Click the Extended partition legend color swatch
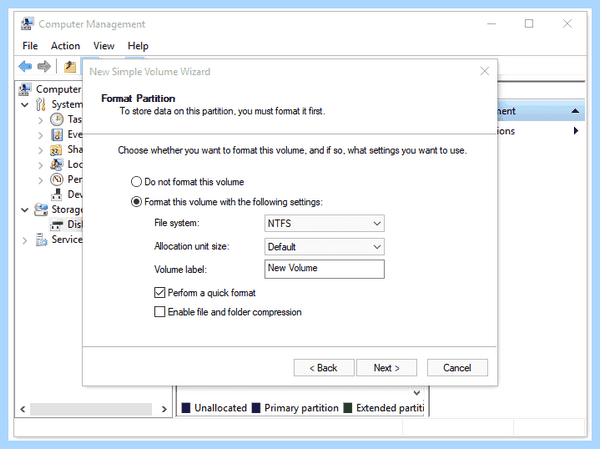Viewport: 600px width, 449px height. [x=347, y=408]
